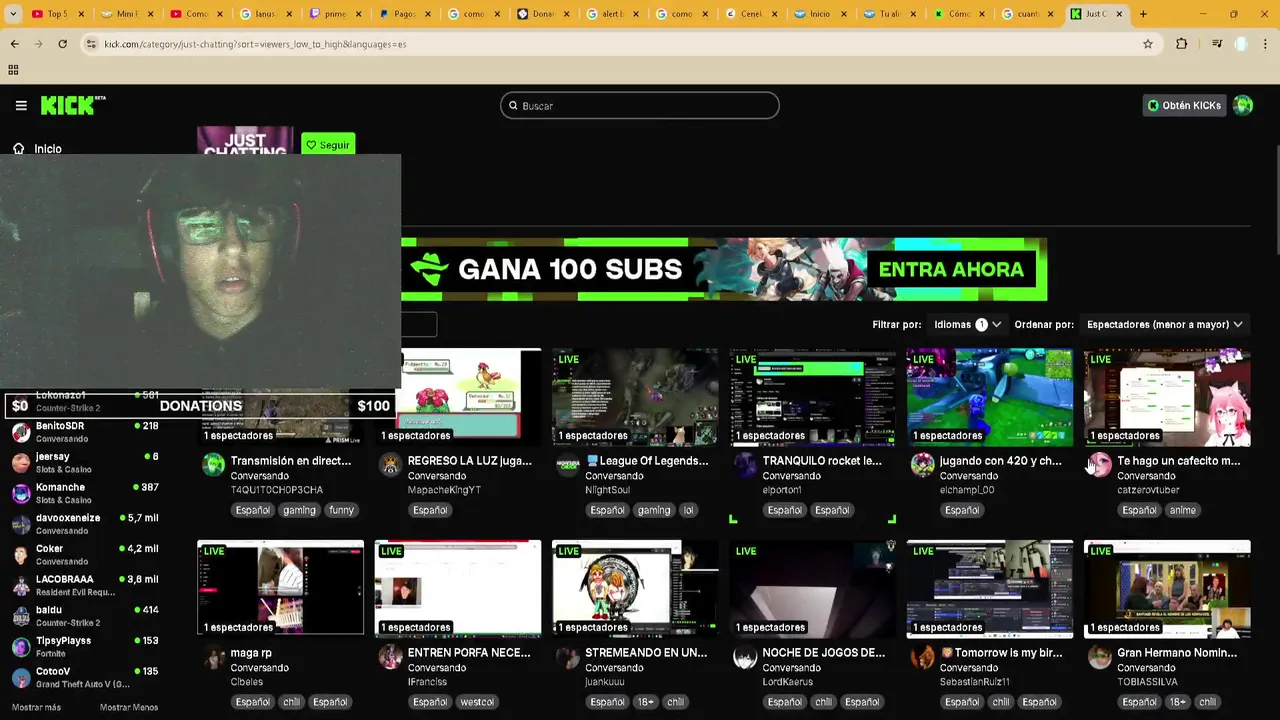Open the STREMEANDO EN UN stream thumbnail

(x=635, y=588)
